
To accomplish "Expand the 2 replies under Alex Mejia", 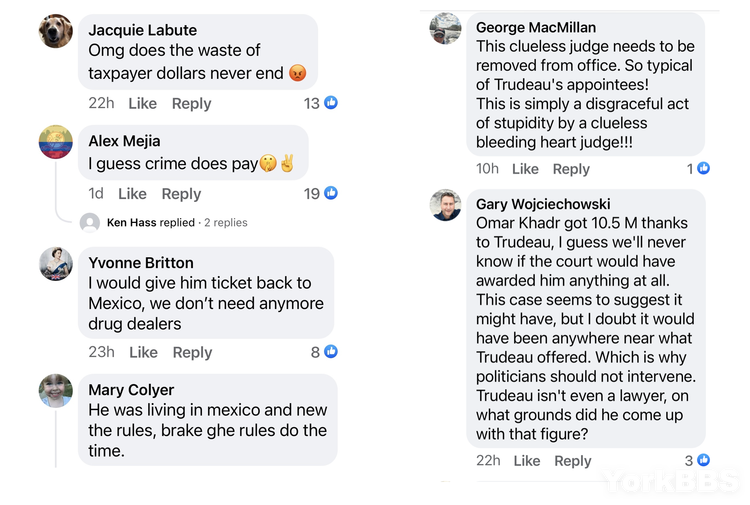I will tap(226, 222).
